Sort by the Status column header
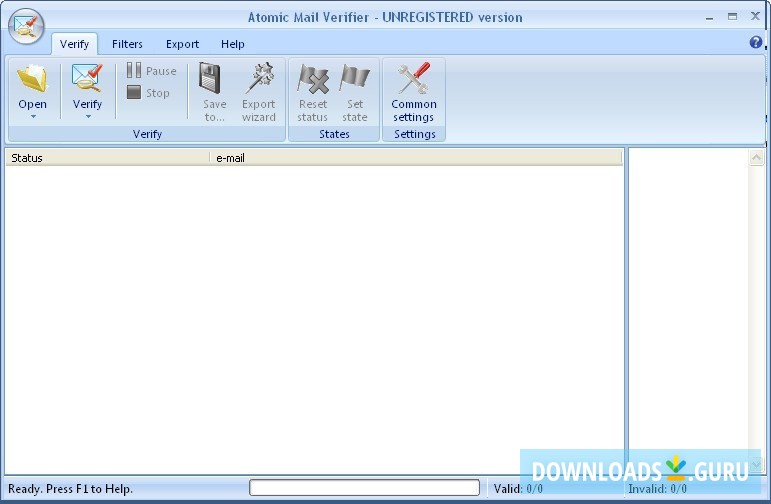Screen dimensions: 771x504 108,158
